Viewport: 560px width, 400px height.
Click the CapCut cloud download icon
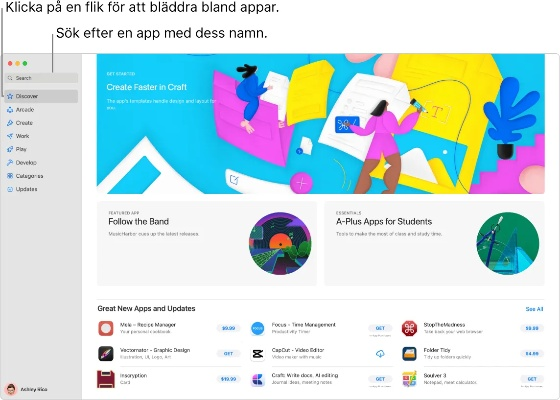tap(380, 354)
